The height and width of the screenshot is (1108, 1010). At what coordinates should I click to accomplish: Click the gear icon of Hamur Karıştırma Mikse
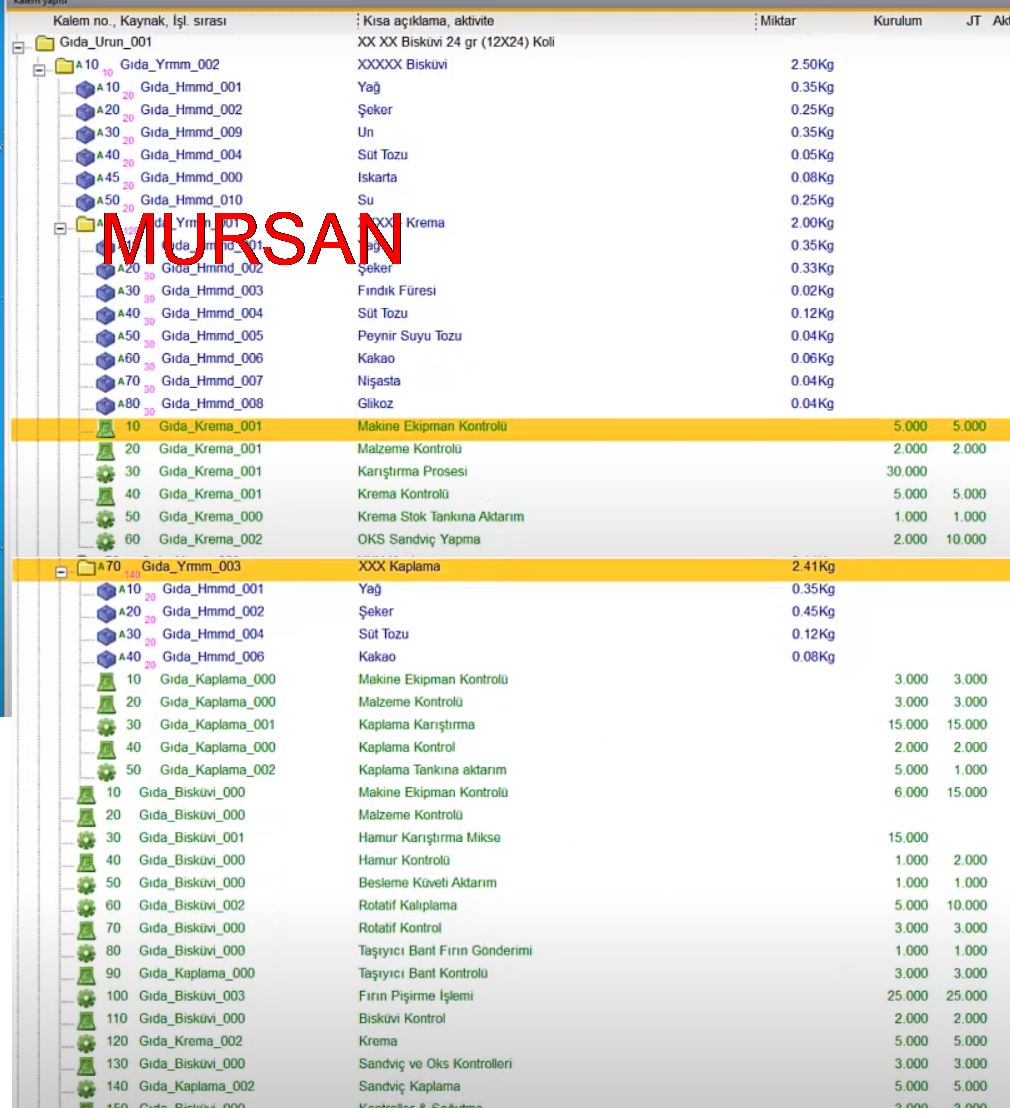[86, 839]
